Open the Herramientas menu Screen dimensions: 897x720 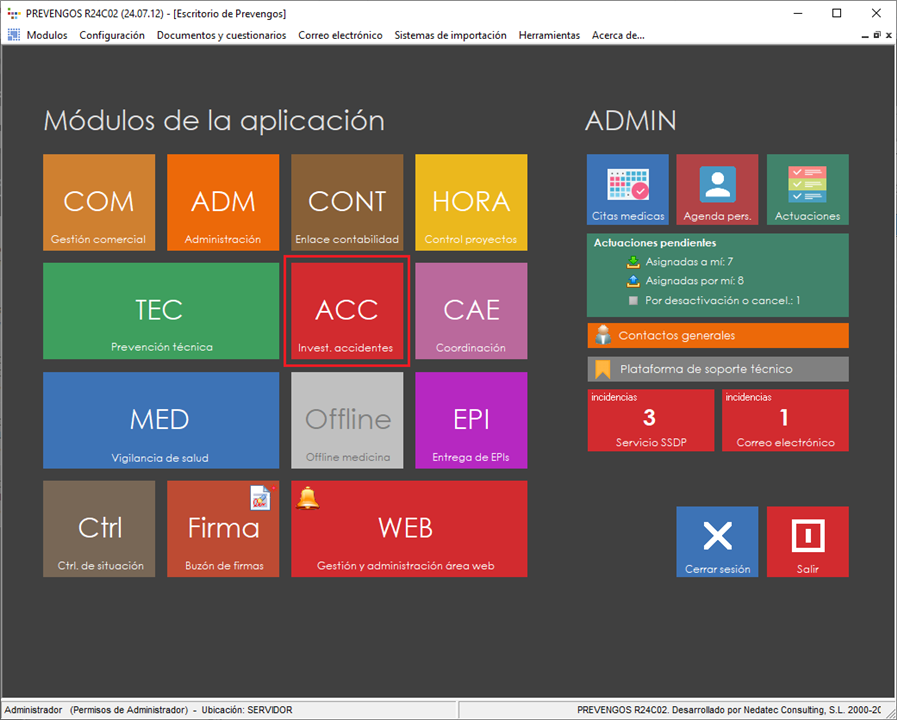point(549,35)
